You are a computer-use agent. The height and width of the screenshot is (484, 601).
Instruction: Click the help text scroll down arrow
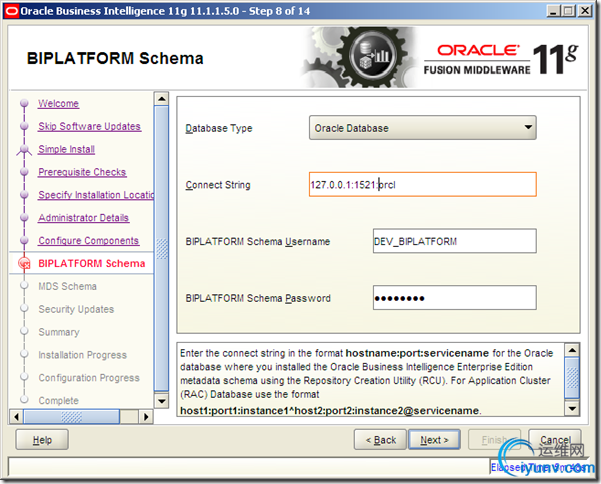[572, 409]
